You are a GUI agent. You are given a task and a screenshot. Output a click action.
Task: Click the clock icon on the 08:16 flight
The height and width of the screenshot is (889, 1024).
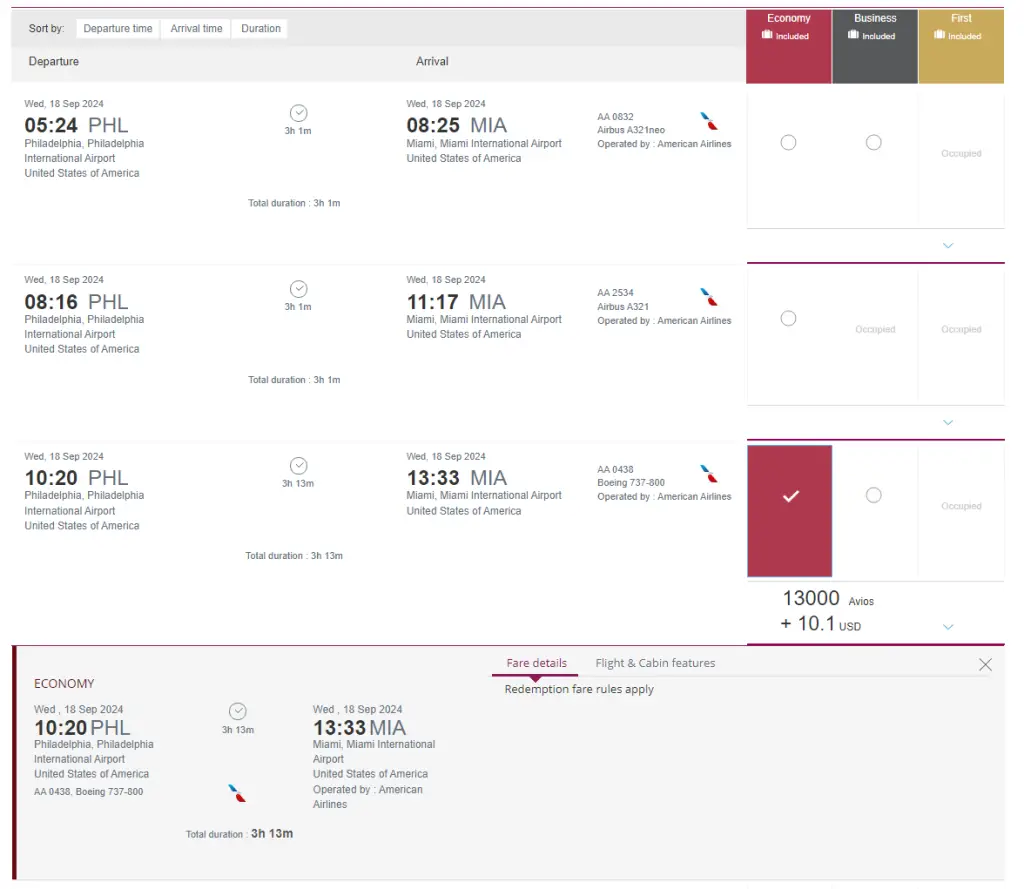[x=298, y=289]
